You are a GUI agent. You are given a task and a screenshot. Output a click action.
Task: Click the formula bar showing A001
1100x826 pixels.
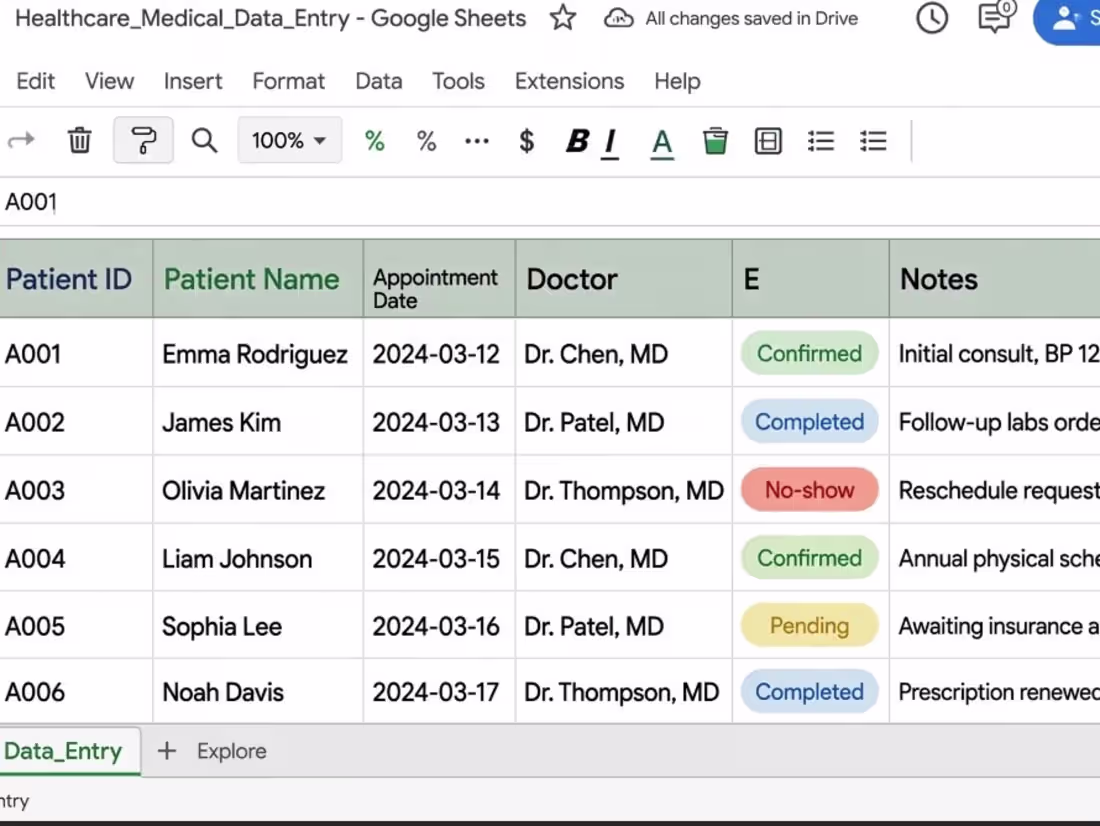pyautogui.click(x=550, y=202)
